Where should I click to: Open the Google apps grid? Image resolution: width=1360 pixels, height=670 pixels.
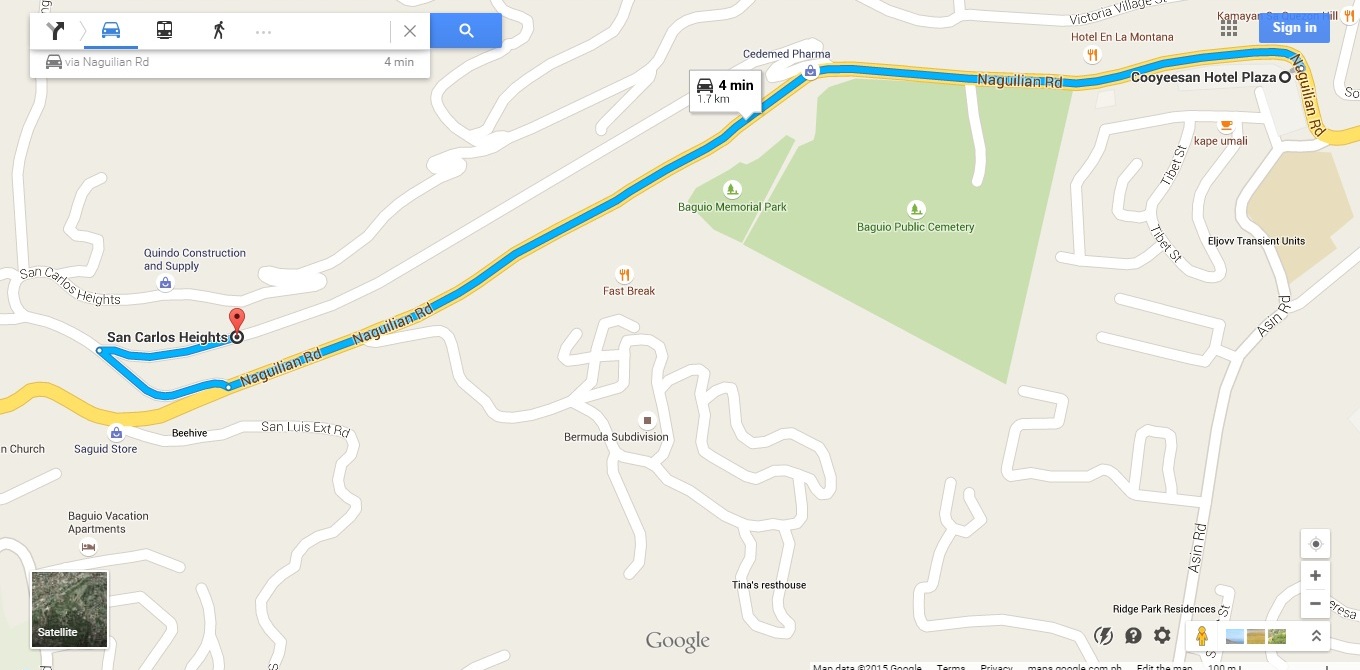pos(1229,28)
